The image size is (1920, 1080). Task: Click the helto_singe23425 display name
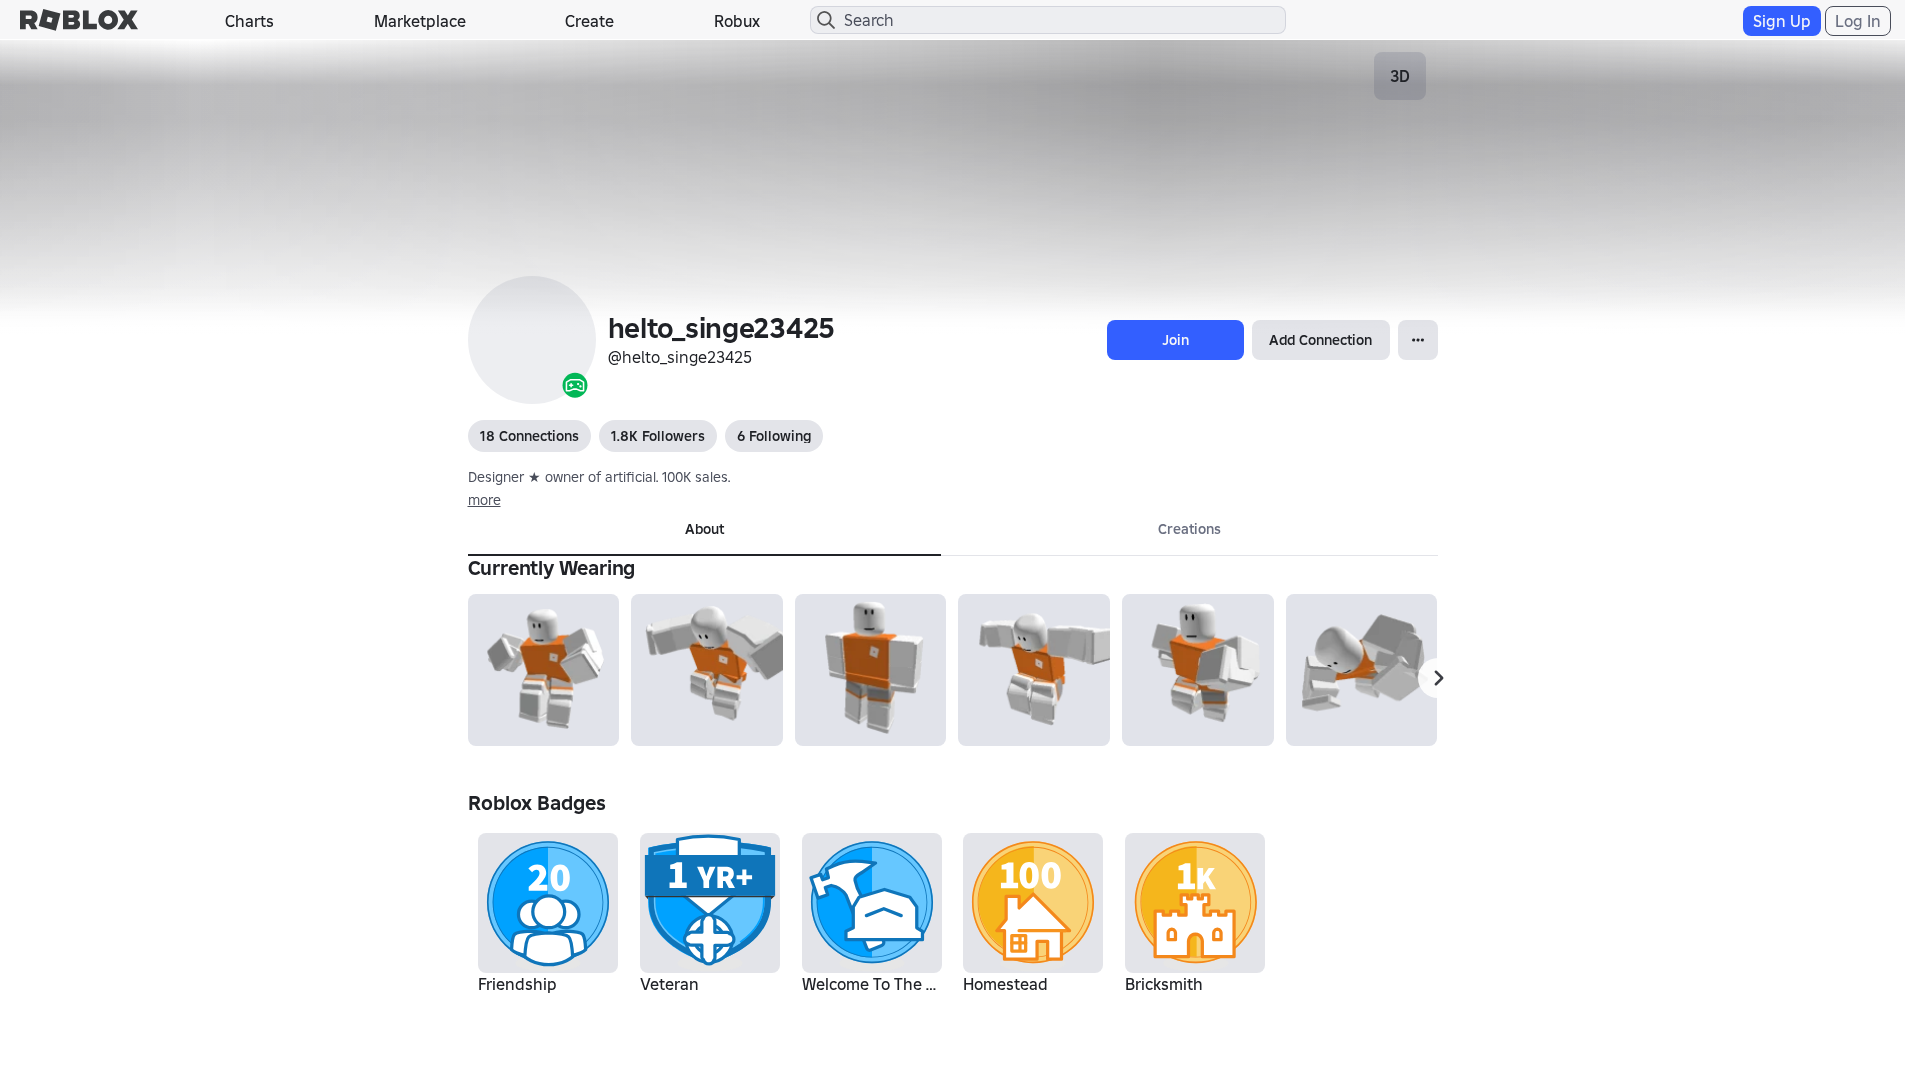[x=721, y=328]
